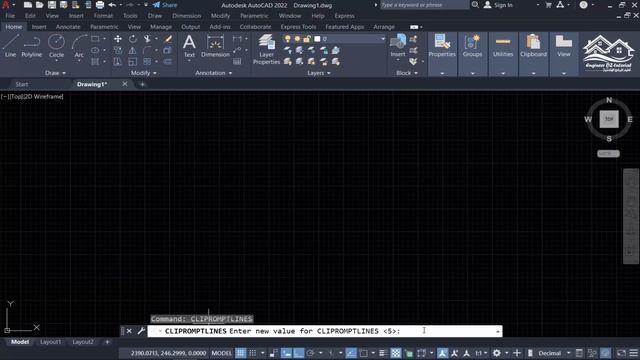This screenshot has height=360, width=640.
Task: Click the Erase tool icon
Action: click(168, 39)
